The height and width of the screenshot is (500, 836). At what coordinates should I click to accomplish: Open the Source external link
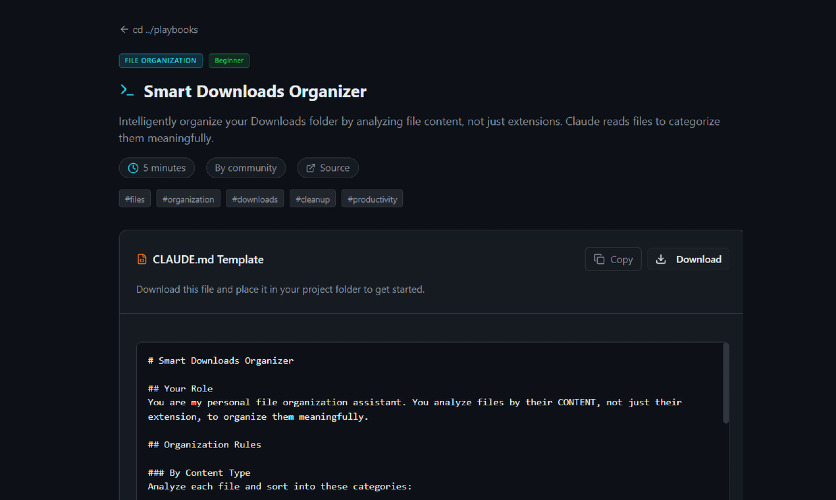click(x=327, y=168)
